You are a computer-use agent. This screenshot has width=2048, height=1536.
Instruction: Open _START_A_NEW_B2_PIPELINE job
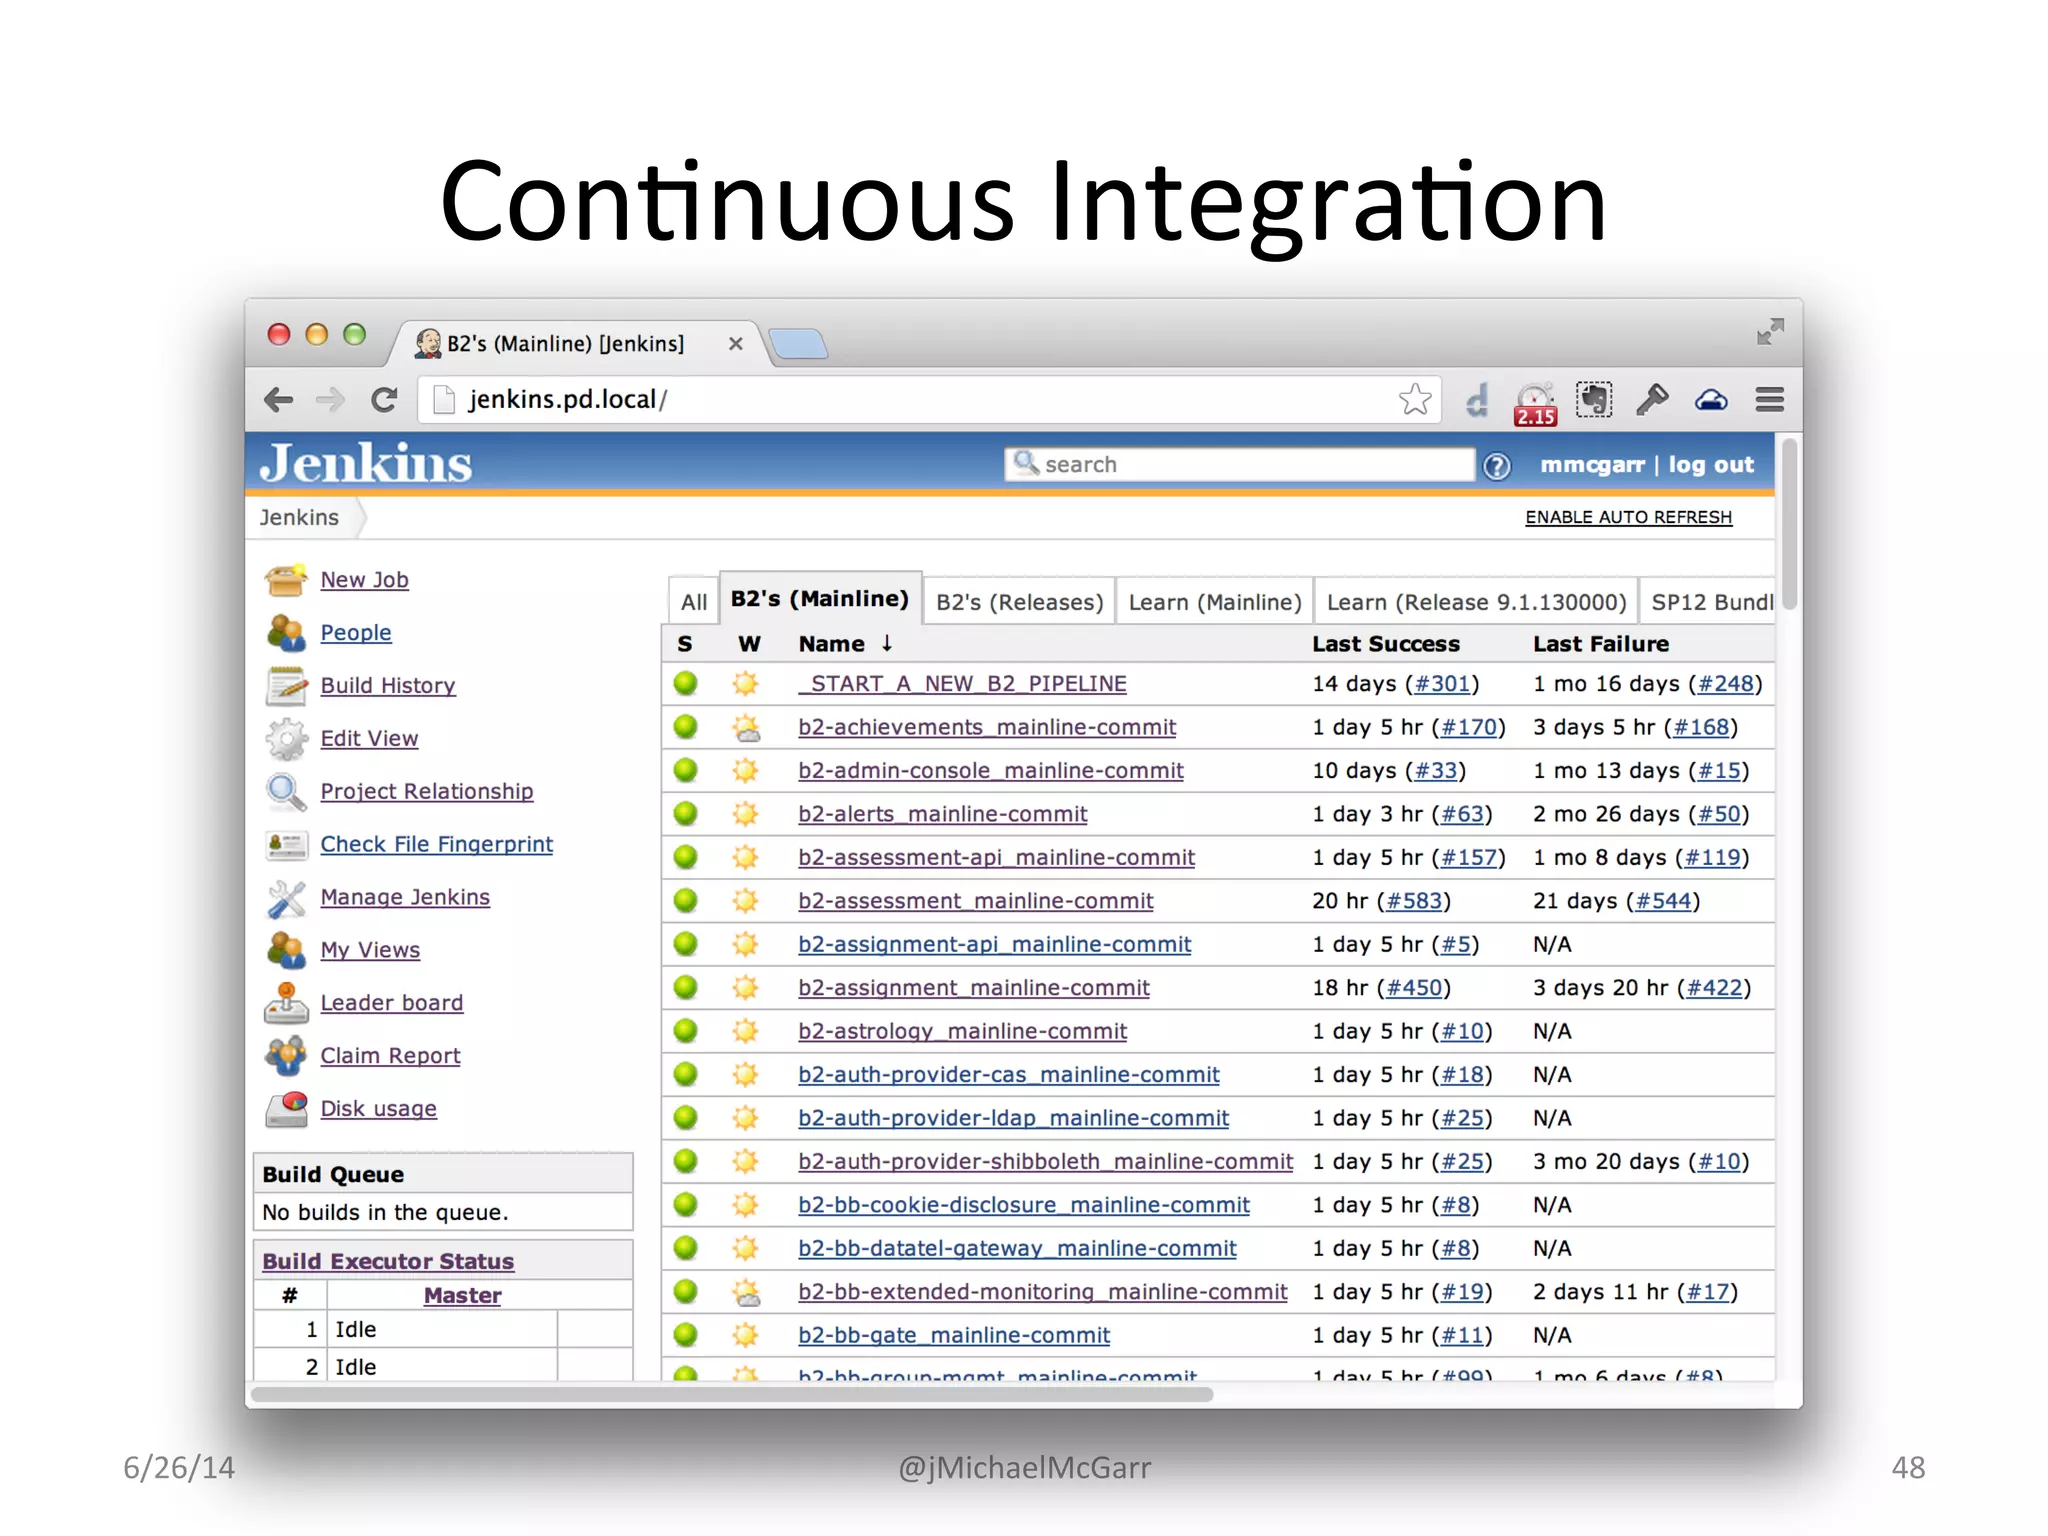pyautogui.click(x=962, y=684)
